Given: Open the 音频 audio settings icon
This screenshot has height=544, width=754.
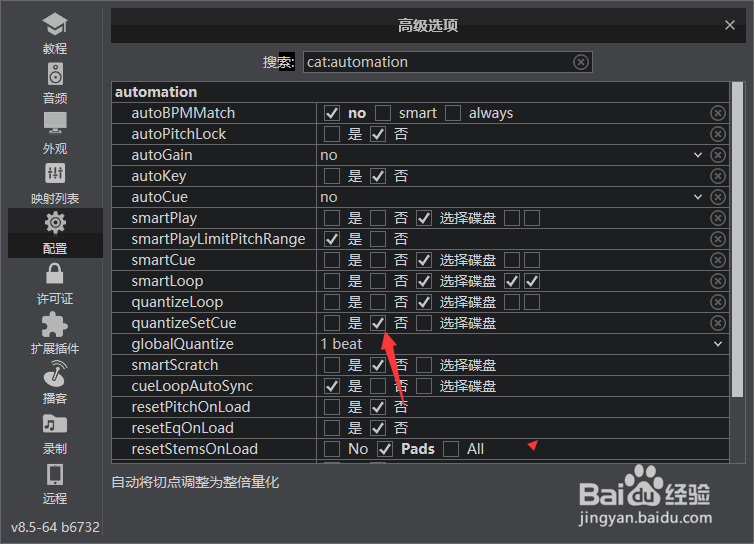Looking at the screenshot, I should pos(55,75).
